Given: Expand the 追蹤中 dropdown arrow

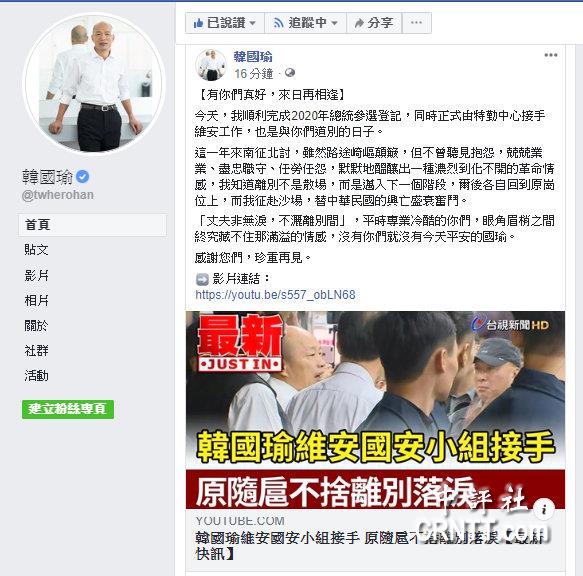Looking at the screenshot, I should pyautogui.click(x=334, y=23).
